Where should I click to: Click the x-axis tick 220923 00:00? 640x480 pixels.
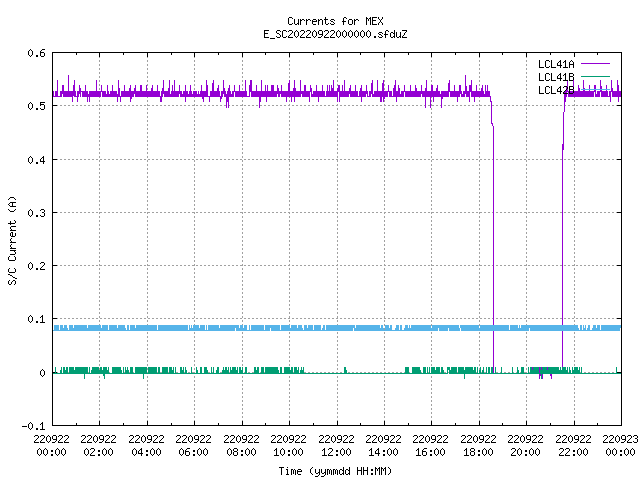[x=620, y=445]
